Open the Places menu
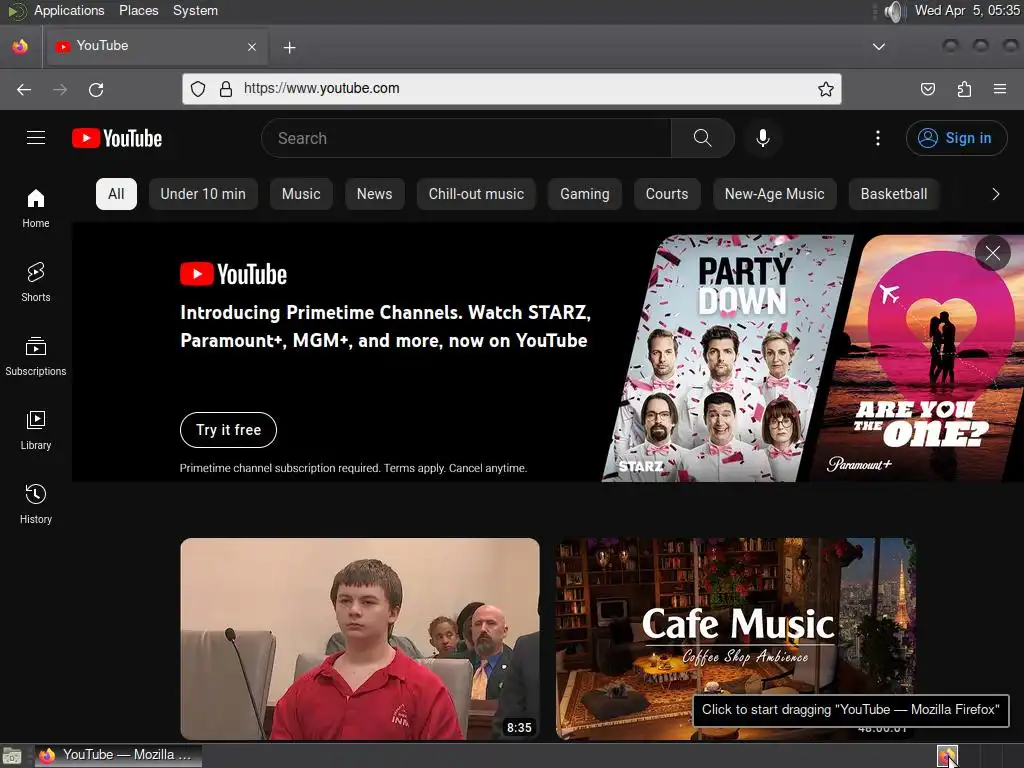This screenshot has height=768, width=1024. [138, 10]
